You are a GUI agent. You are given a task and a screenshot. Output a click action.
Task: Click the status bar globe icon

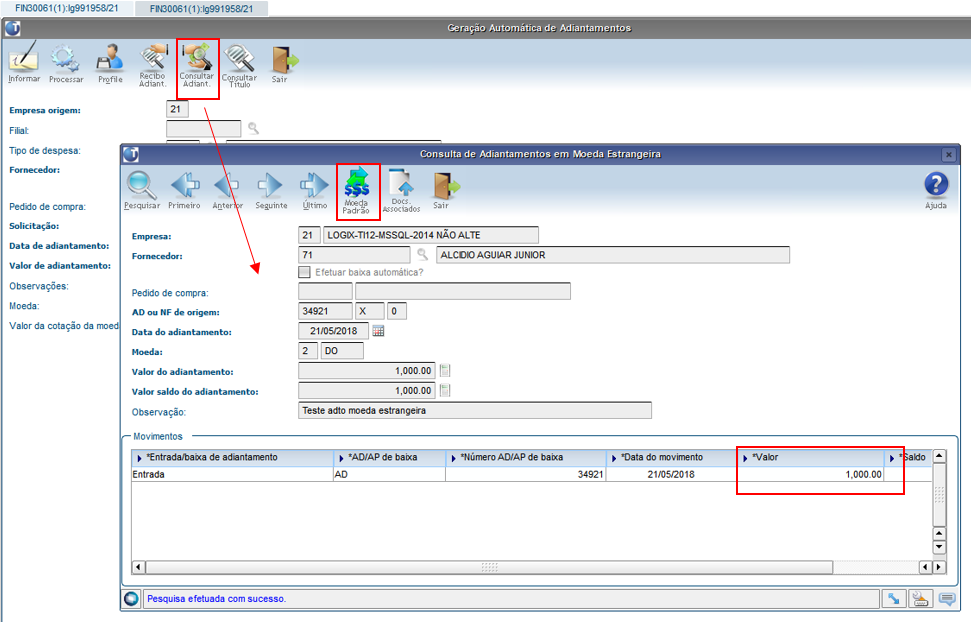point(131,598)
